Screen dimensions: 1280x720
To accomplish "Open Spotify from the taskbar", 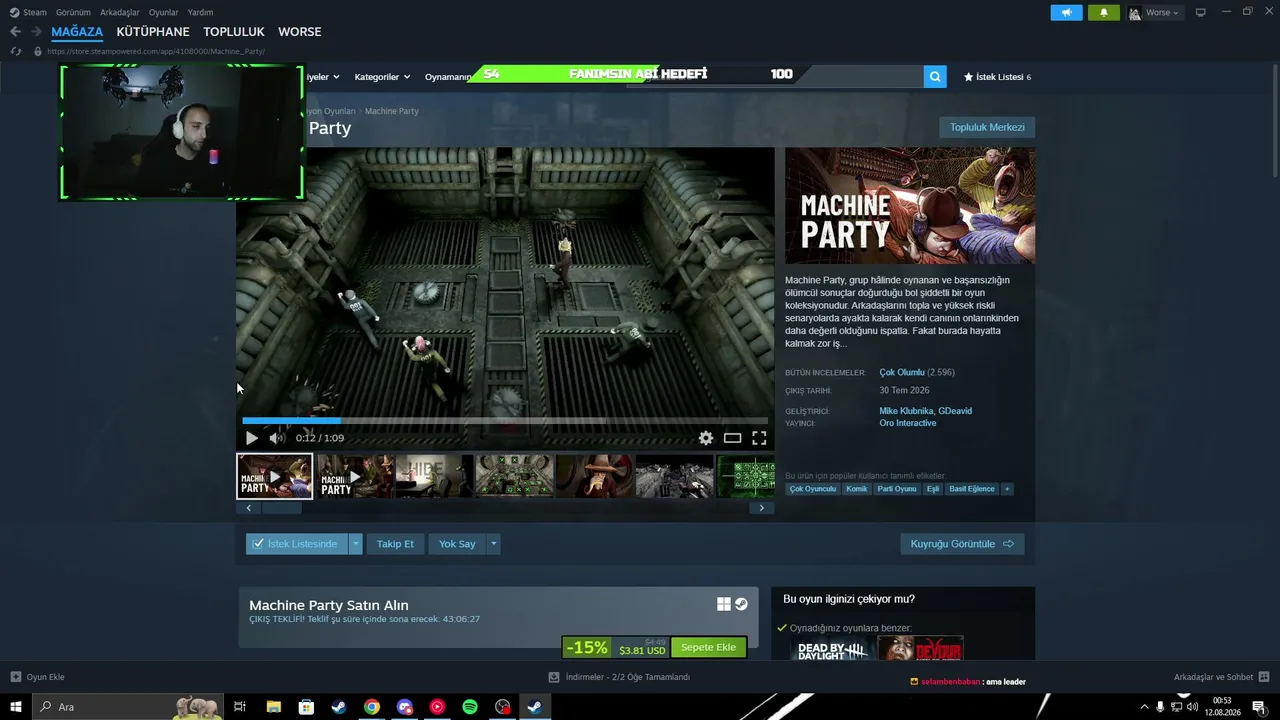I will (x=470, y=707).
